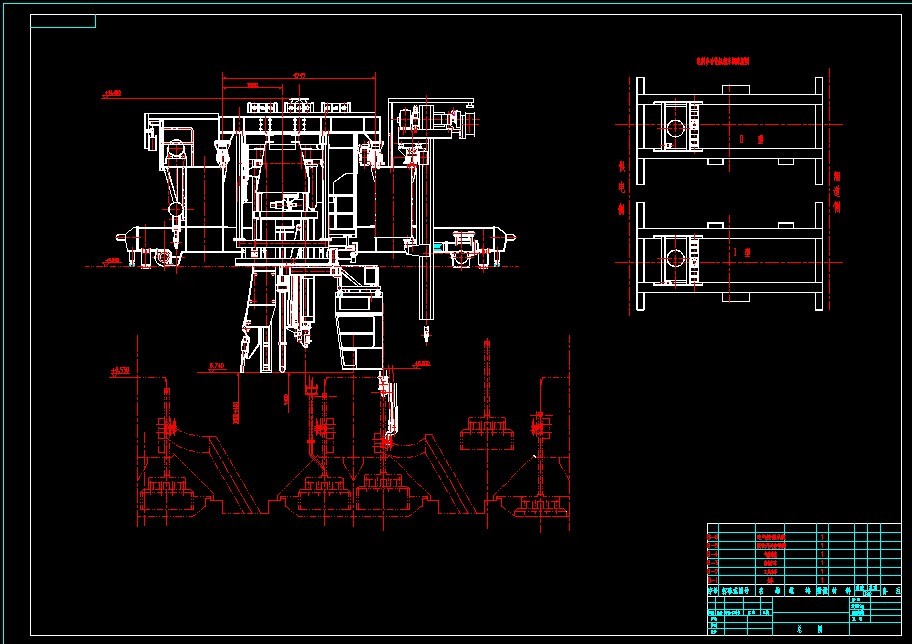Select the motor assembly at crane's upper right
This screenshot has height=644, width=912.
pos(440,121)
